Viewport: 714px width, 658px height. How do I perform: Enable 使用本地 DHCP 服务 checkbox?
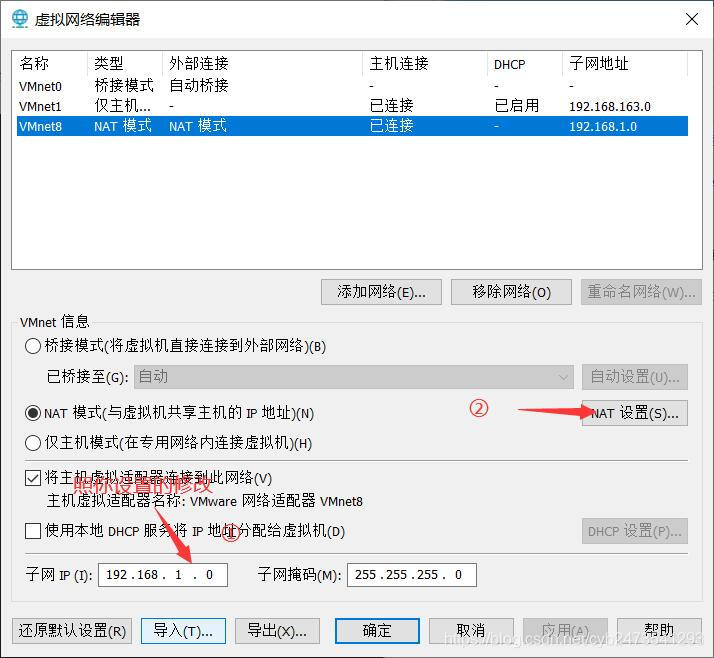click(x=33, y=531)
